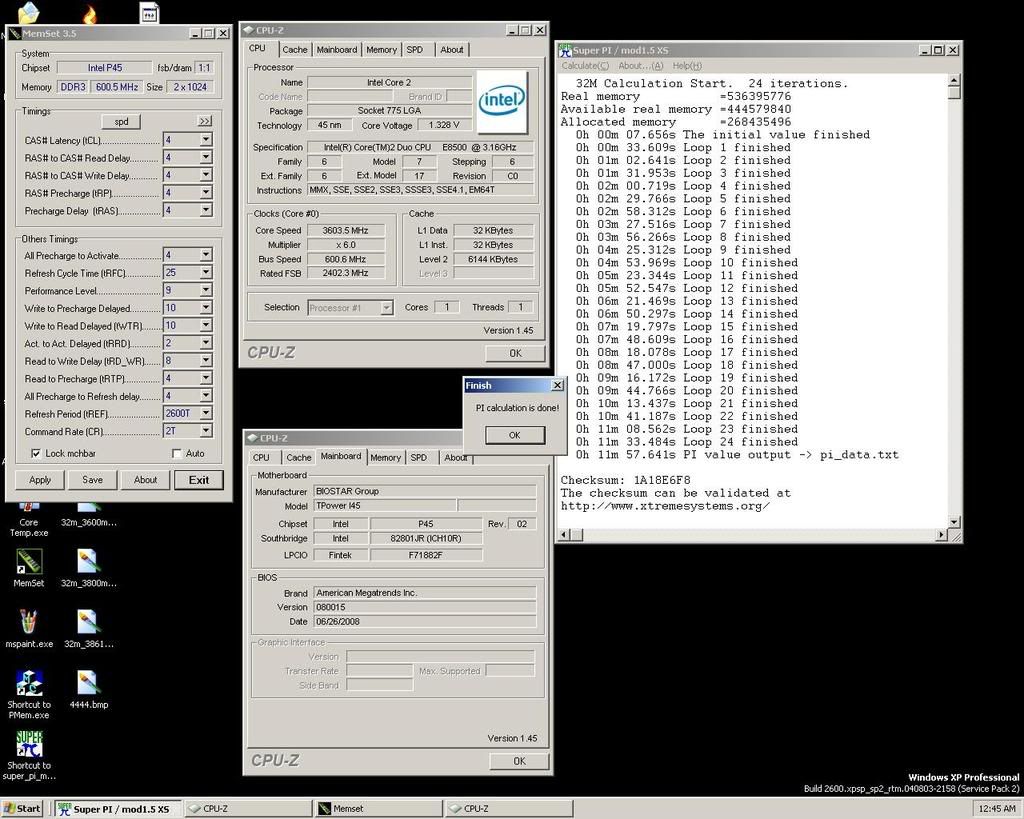This screenshot has width=1024, height=819.
Task: Click the Super PI vertical scrollbar up arrow
Action: (x=954, y=81)
